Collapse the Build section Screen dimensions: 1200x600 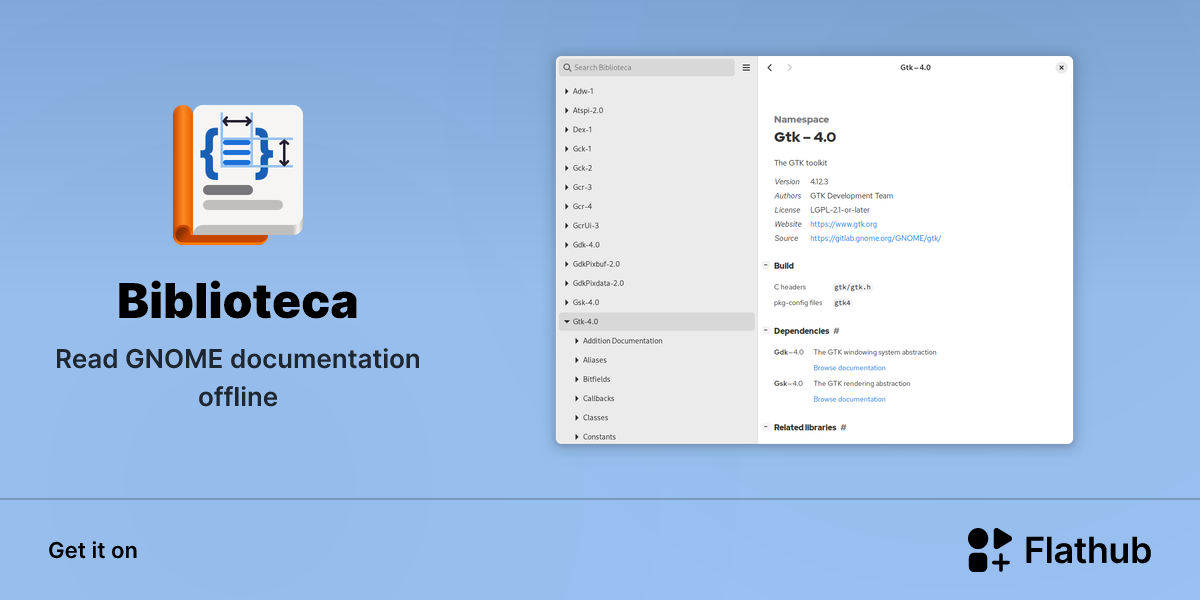pos(766,266)
